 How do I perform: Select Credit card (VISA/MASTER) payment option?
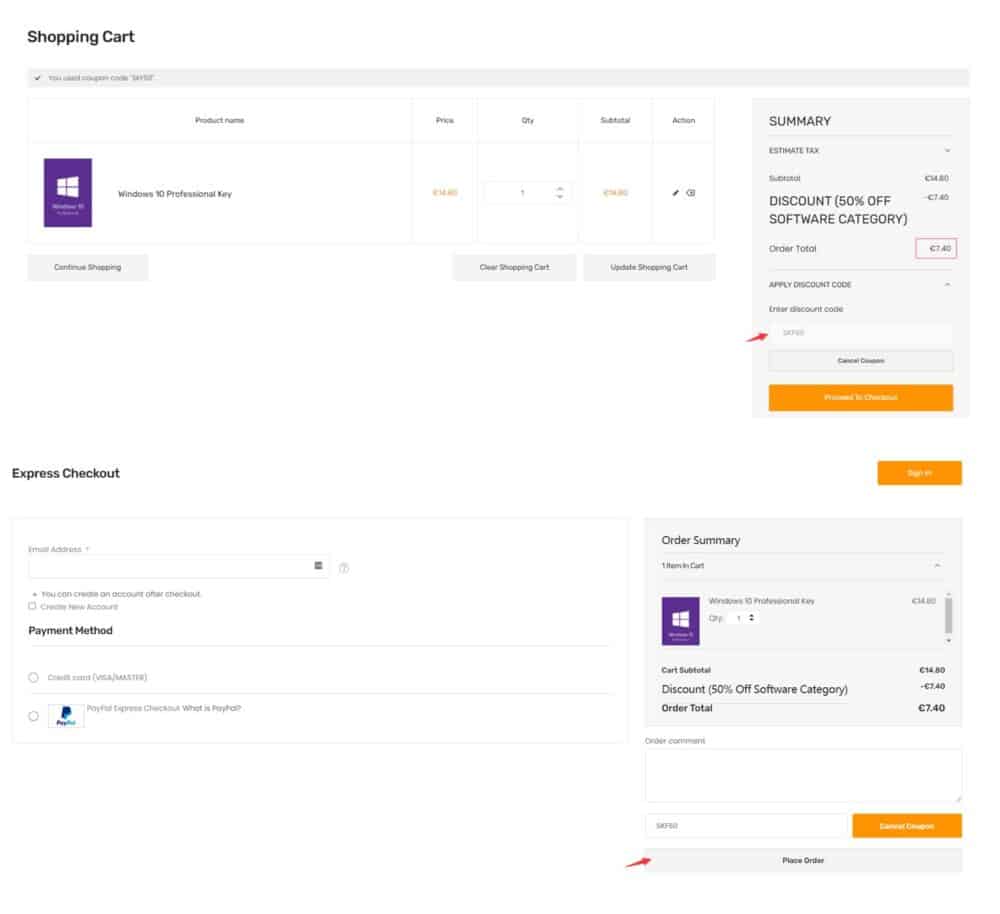pyautogui.click(x=34, y=677)
